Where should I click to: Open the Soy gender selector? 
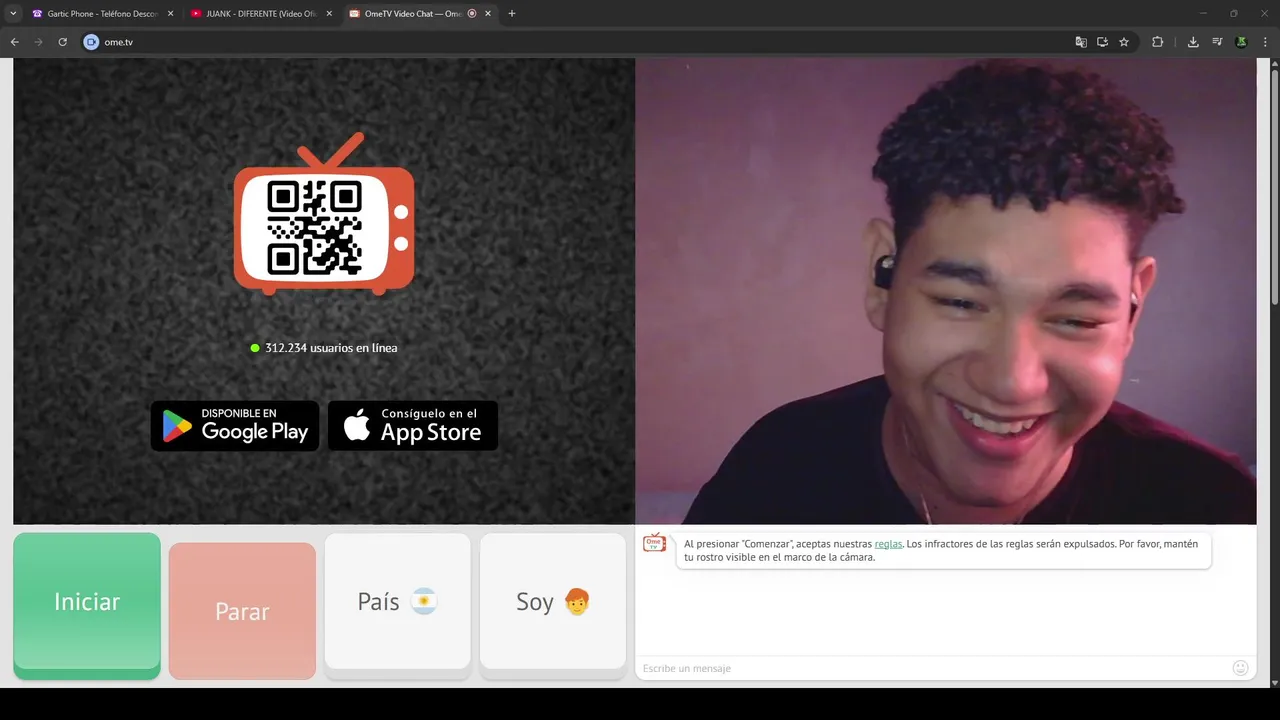point(553,605)
